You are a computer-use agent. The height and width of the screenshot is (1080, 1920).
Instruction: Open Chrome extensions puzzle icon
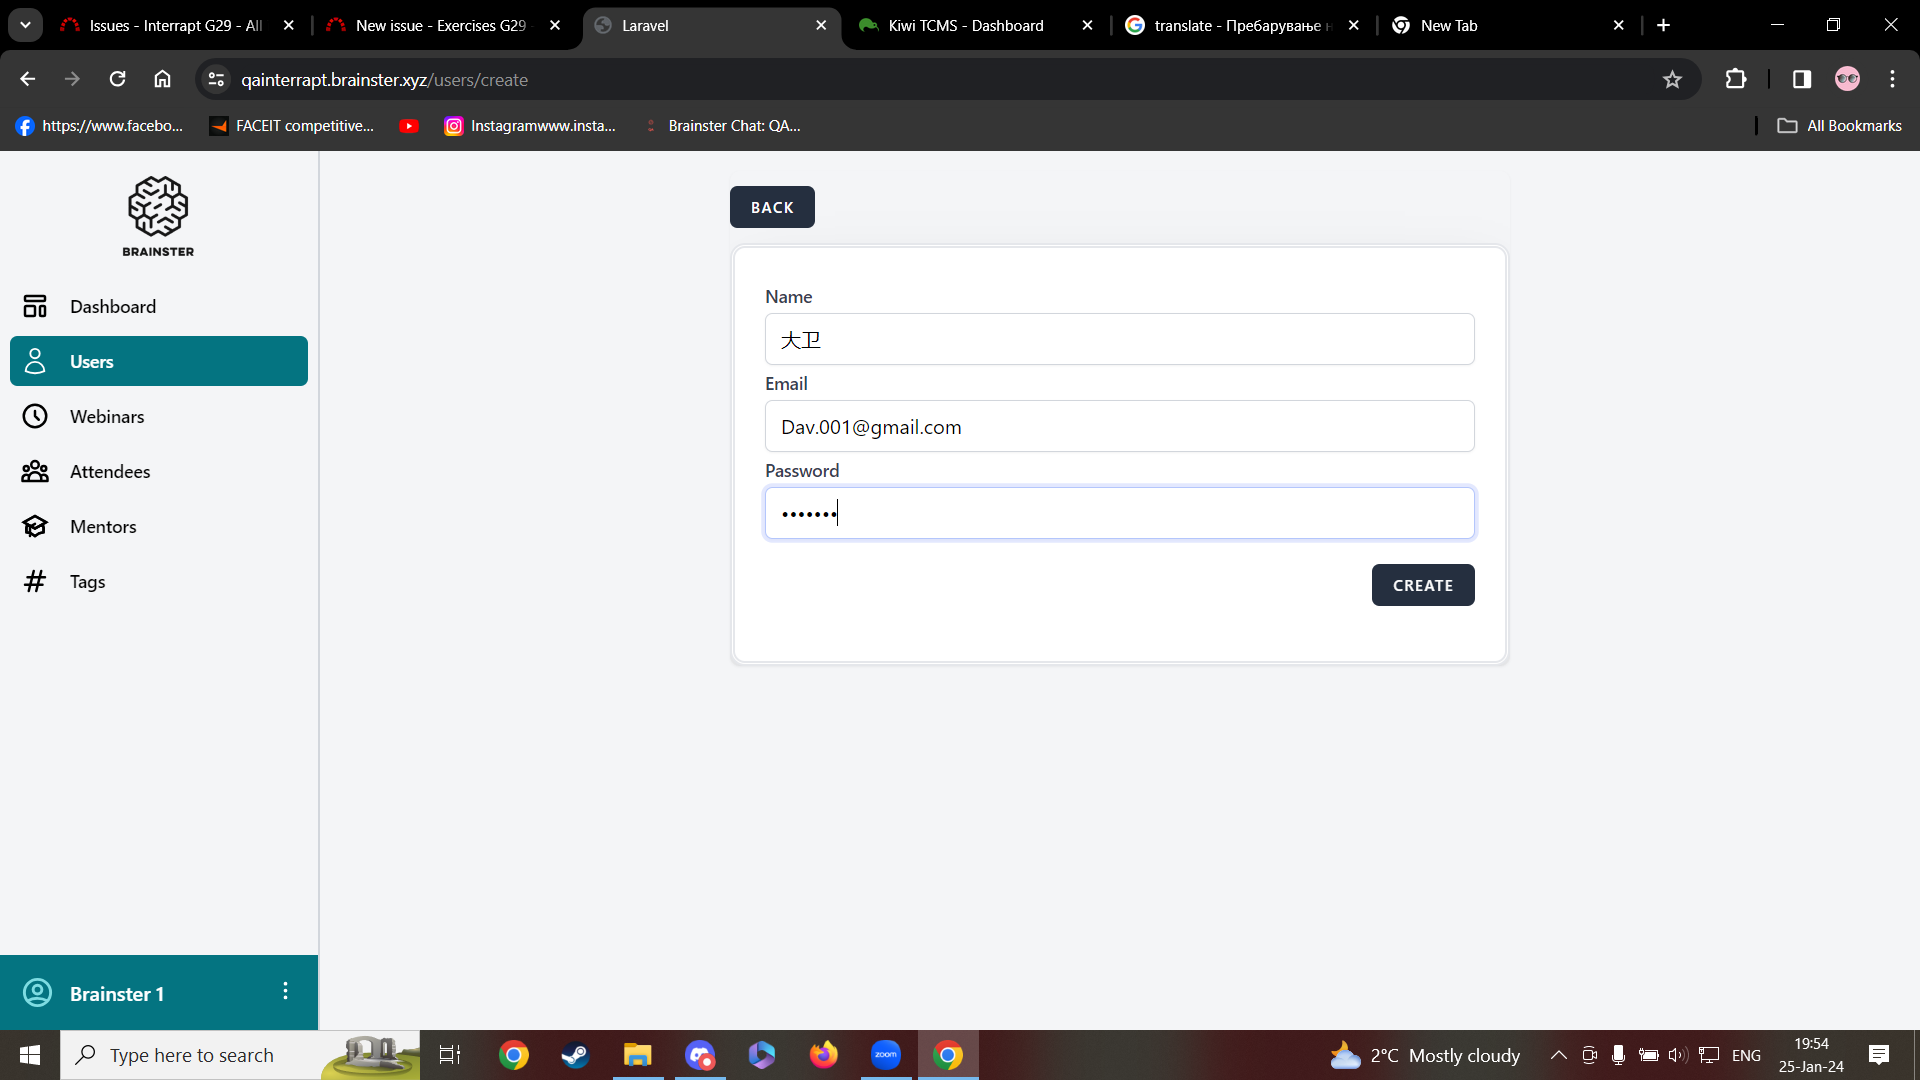(1736, 80)
